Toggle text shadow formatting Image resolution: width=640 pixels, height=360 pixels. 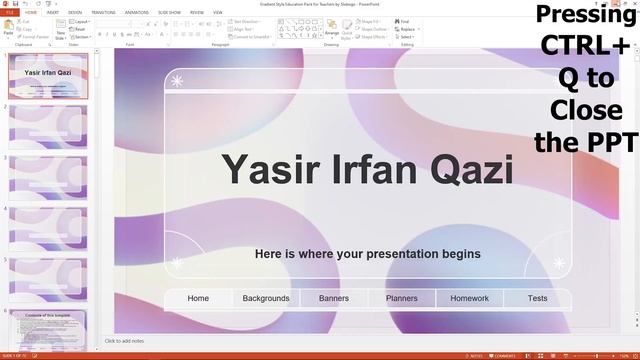(x=122, y=35)
